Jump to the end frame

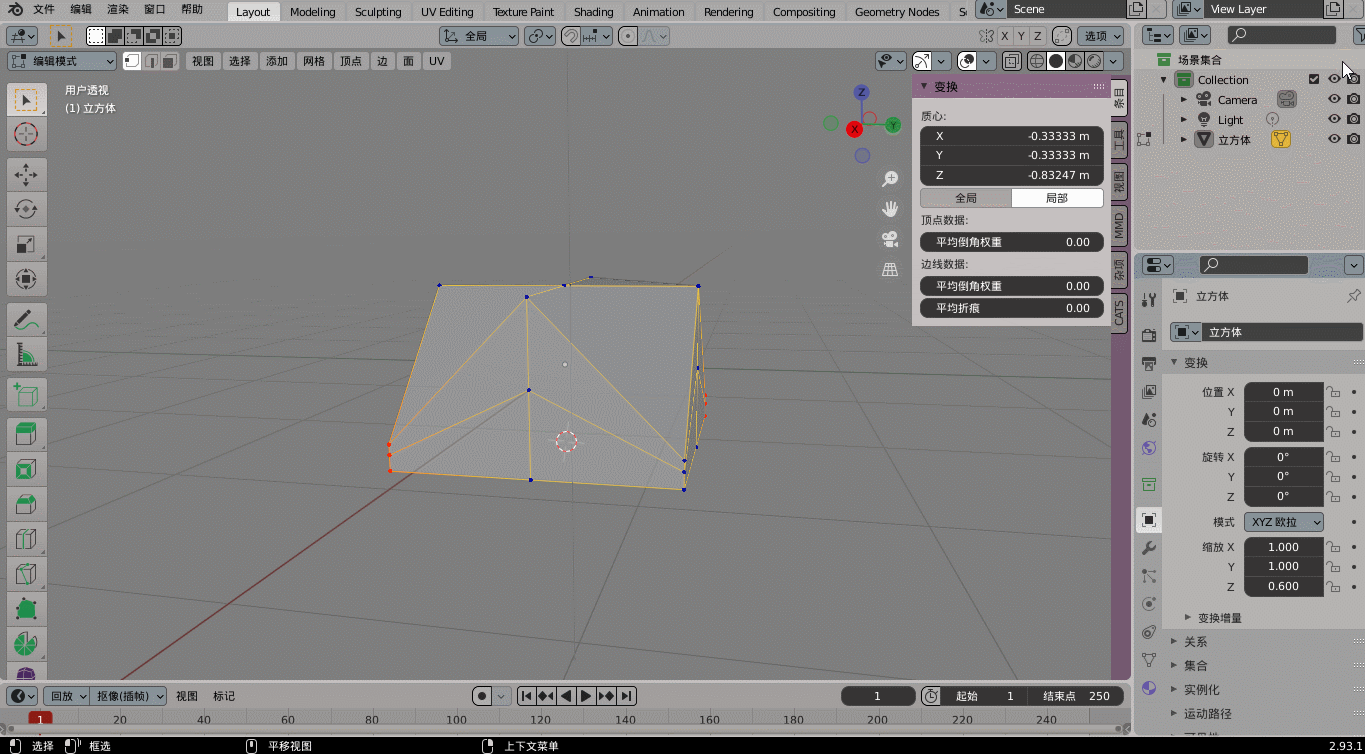(x=626, y=696)
